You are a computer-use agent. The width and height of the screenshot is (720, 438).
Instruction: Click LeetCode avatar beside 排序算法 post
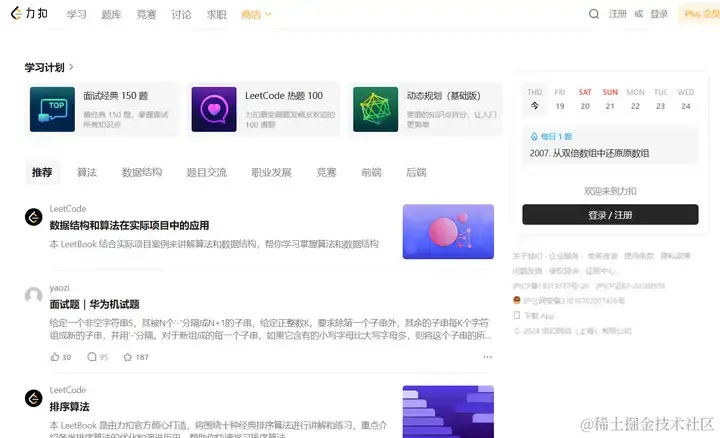click(x=34, y=398)
